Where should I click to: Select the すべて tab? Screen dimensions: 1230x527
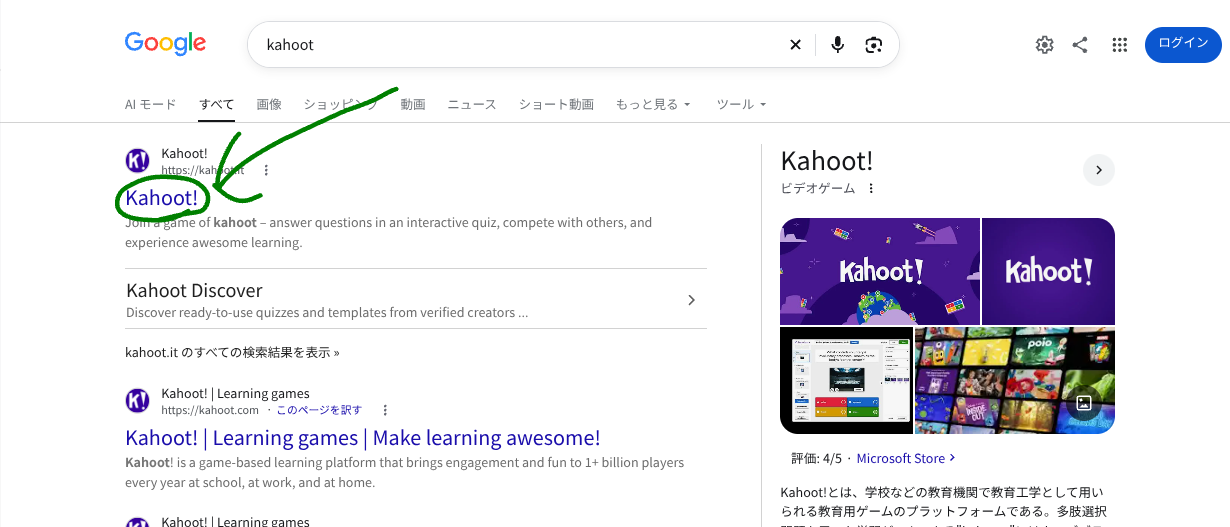point(216,104)
